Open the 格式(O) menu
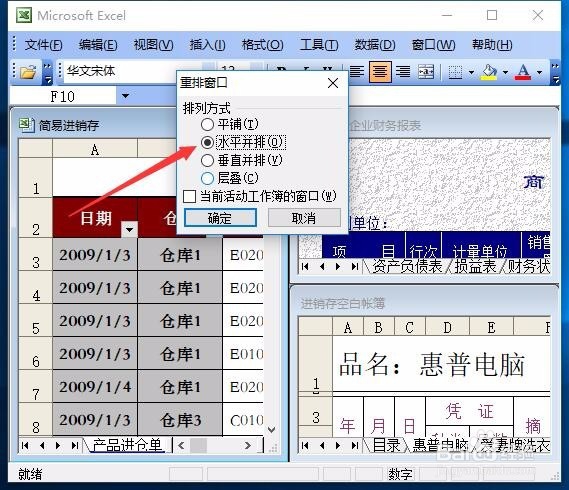 click(263, 45)
